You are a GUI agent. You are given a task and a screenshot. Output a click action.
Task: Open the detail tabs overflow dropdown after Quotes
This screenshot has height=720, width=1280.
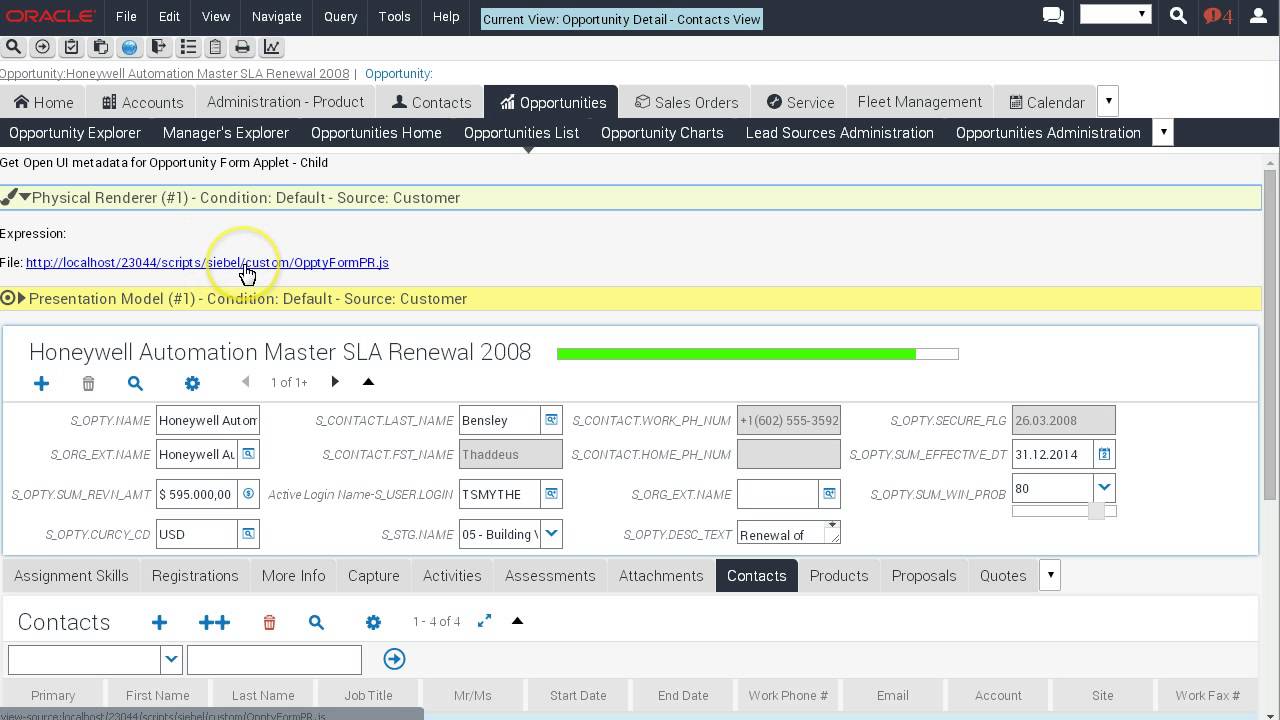point(1050,575)
